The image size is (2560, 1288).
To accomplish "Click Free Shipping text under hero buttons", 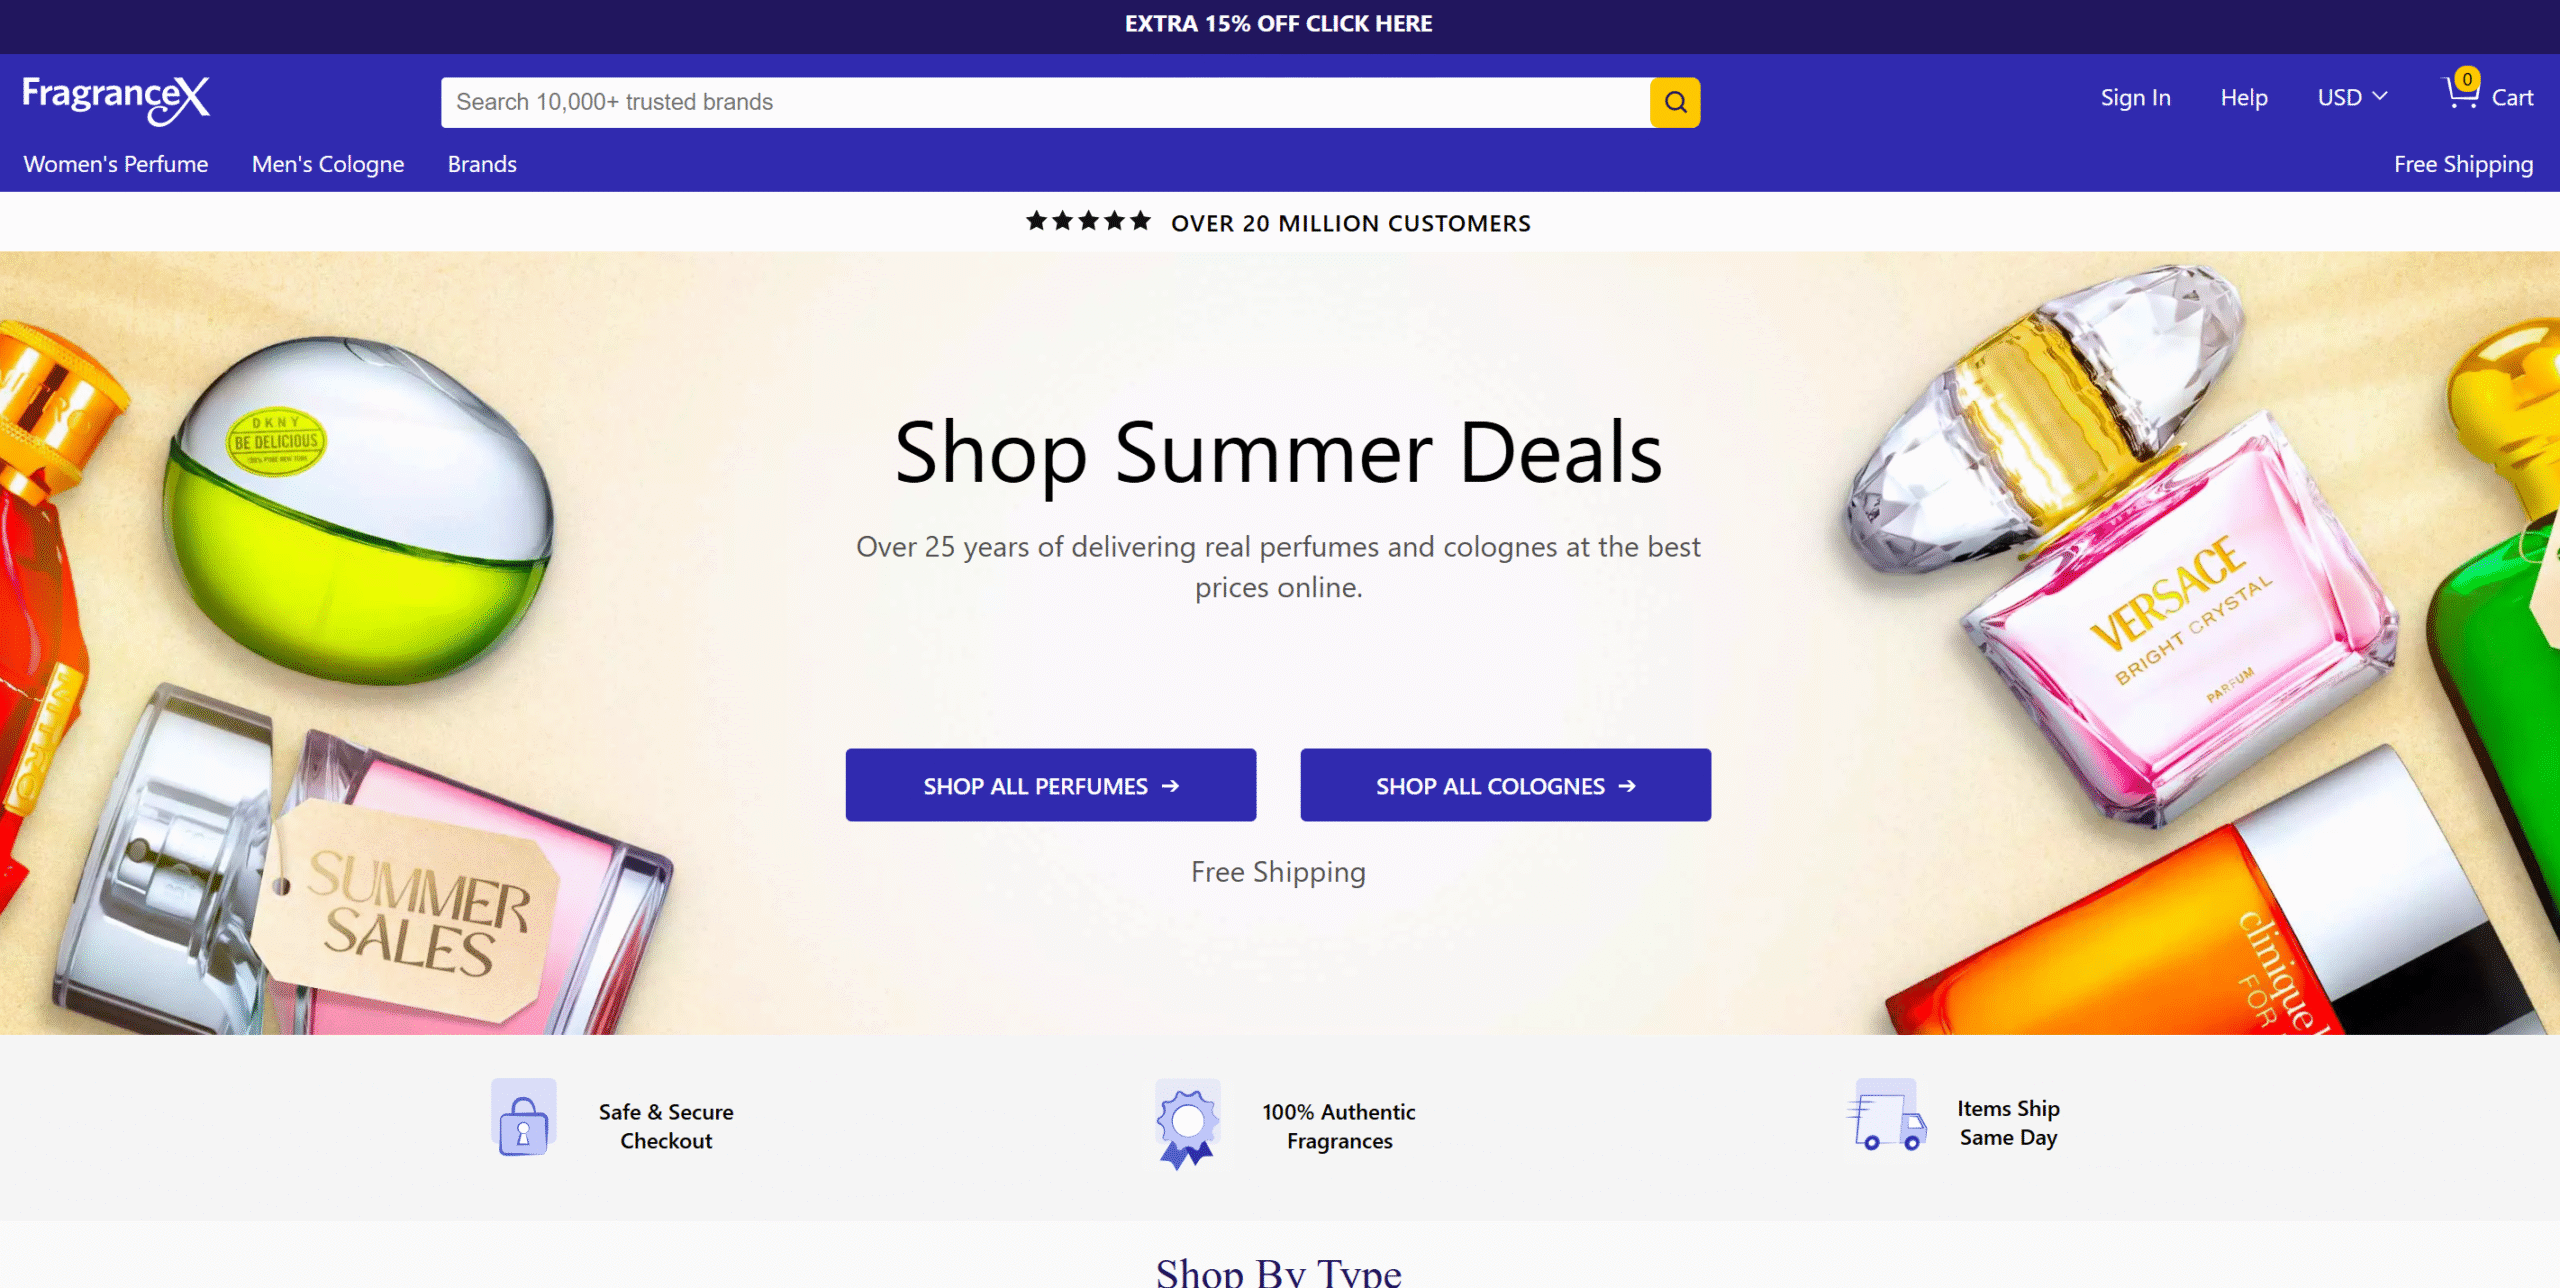I will (x=1278, y=872).
